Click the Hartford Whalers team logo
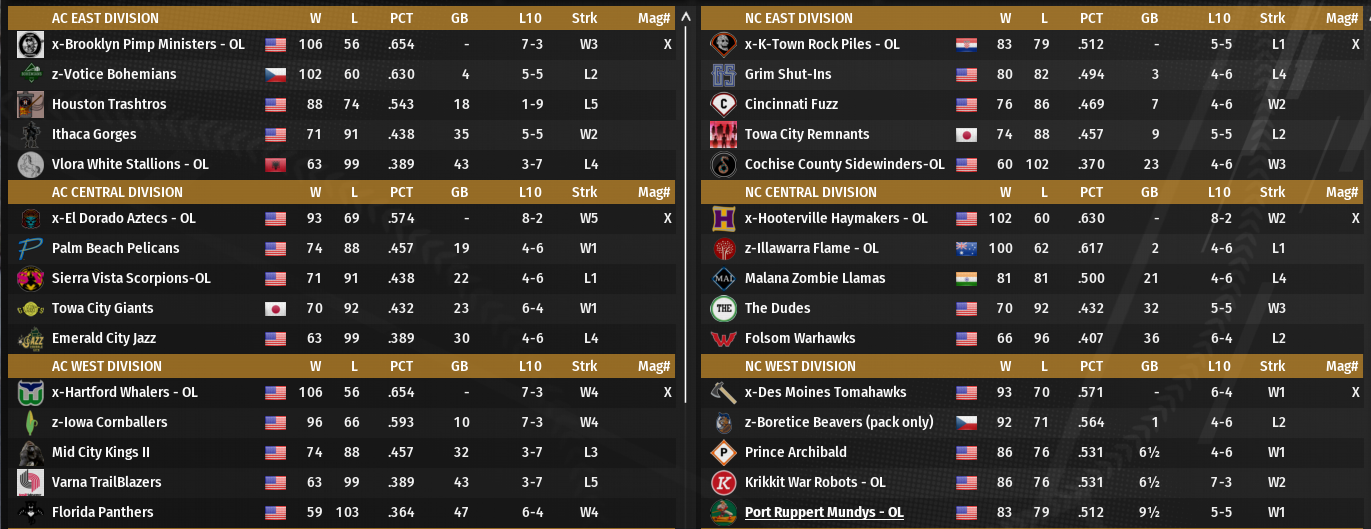The height and width of the screenshot is (529, 1371). (x=30, y=393)
